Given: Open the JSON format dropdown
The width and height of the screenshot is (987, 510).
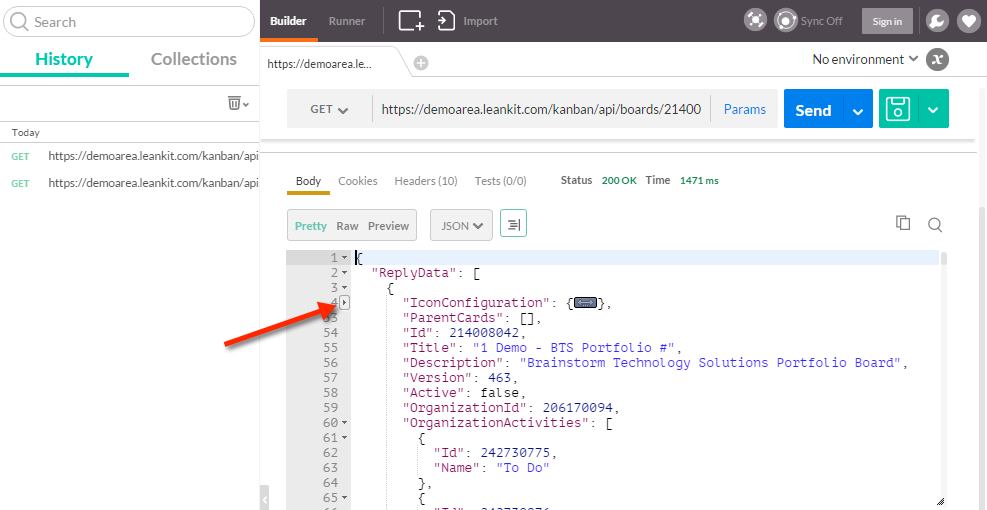Looking at the screenshot, I should coord(461,225).
